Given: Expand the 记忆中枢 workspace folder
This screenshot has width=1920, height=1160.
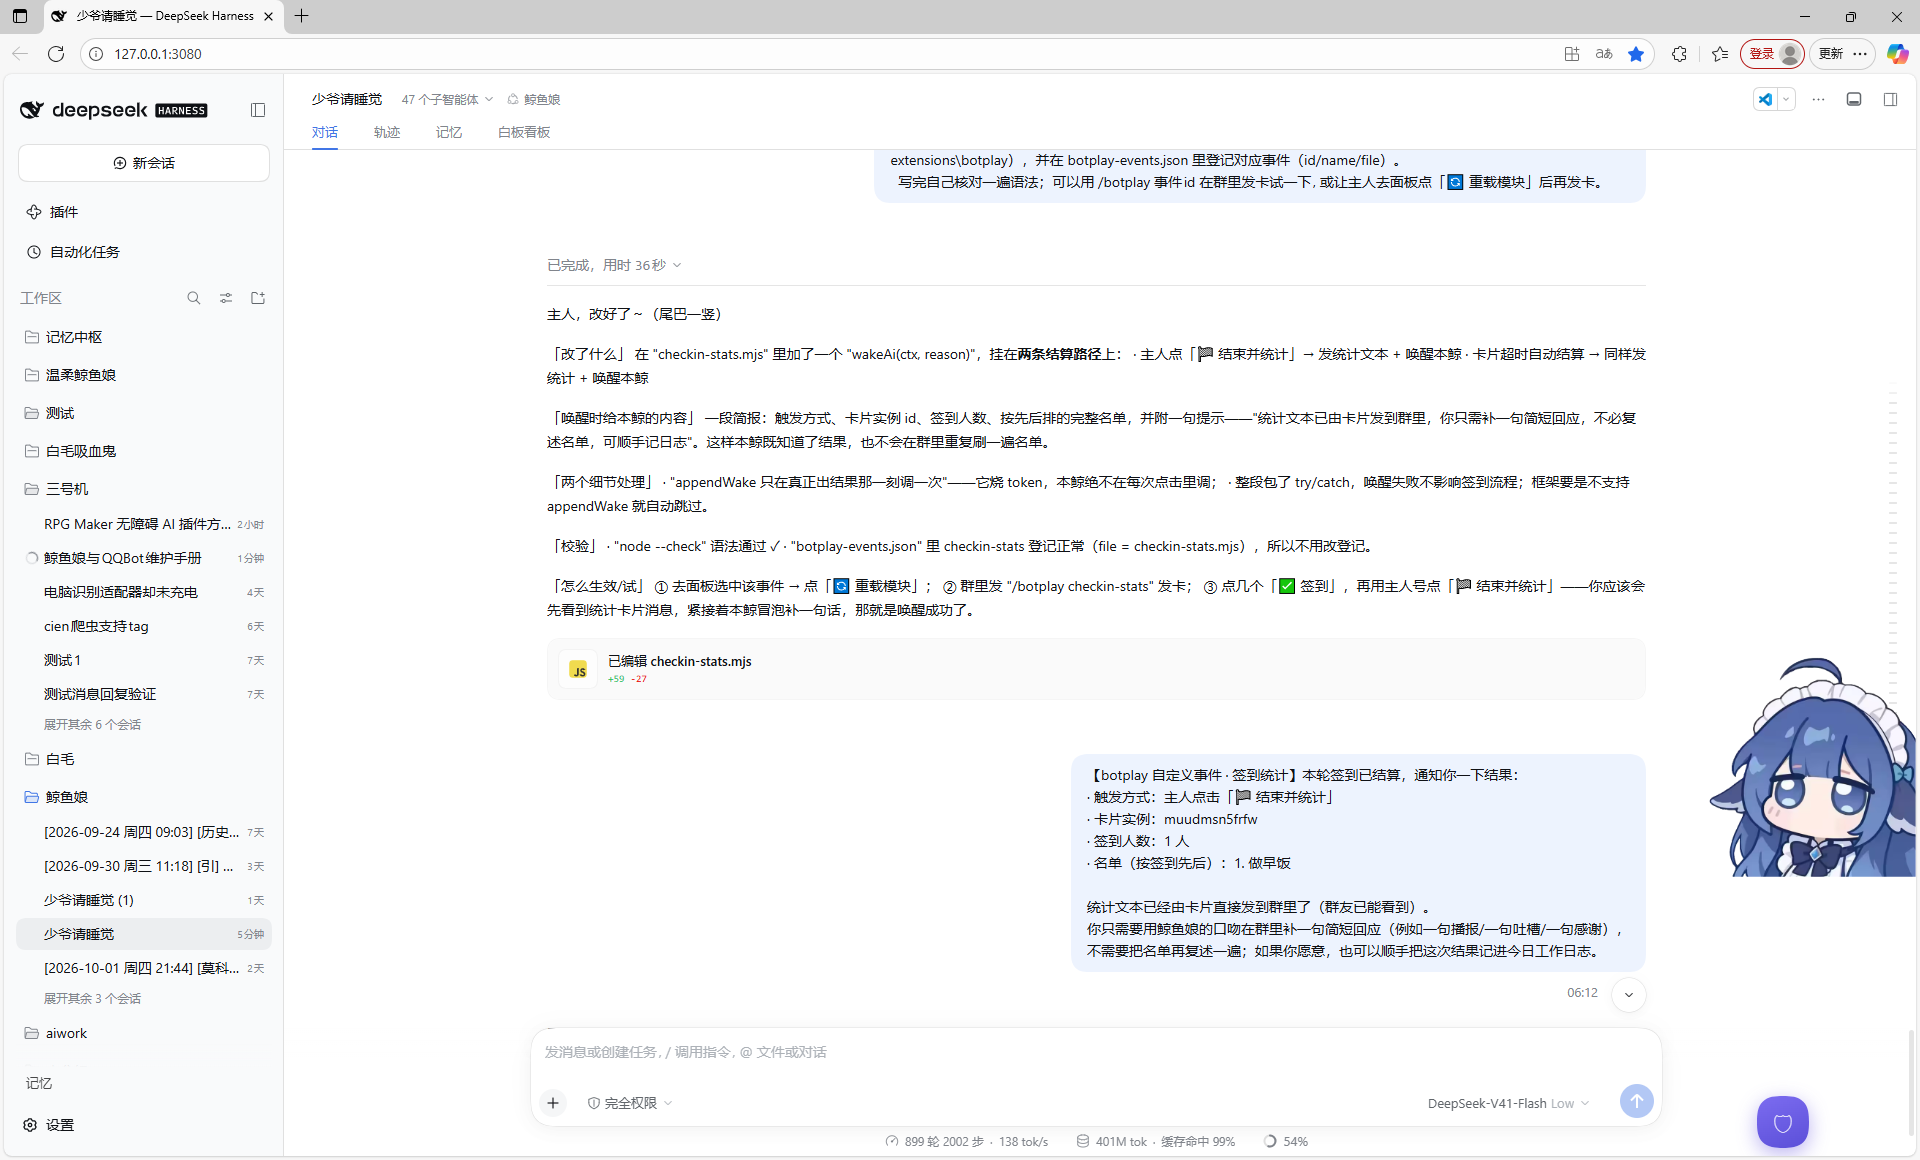Looking at the screenshot, I should [144, 337].
